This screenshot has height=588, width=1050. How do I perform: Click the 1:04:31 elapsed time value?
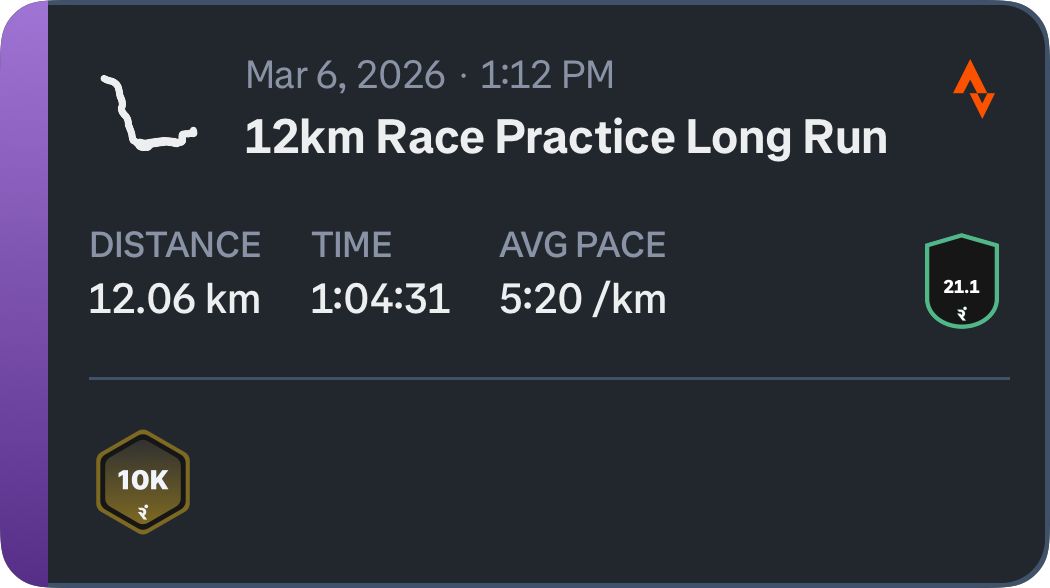pos(380,299)
